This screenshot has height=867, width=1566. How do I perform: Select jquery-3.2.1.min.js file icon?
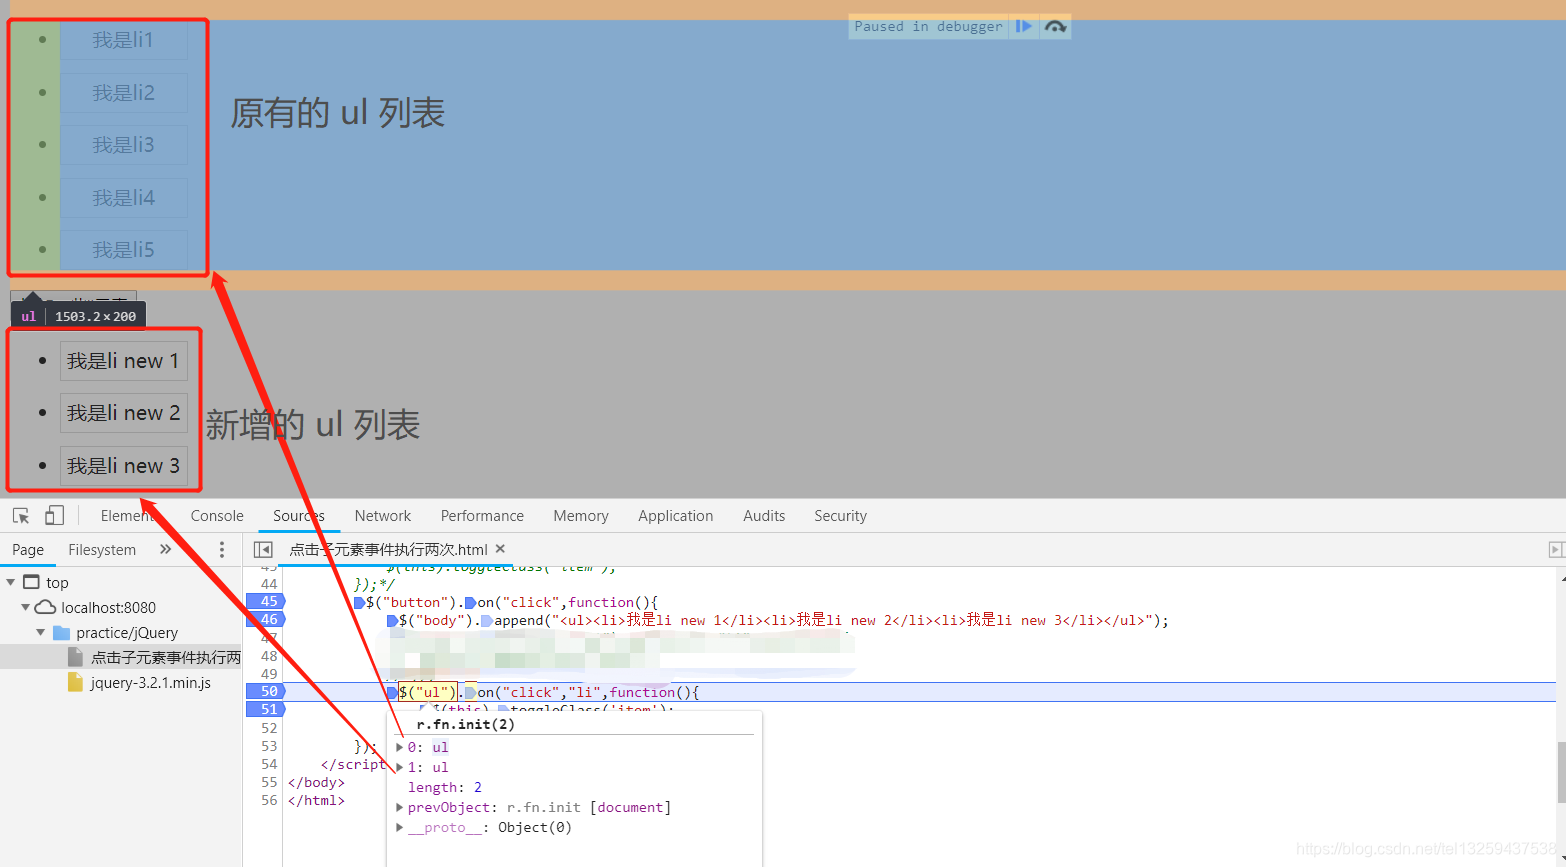tap(75, 682)
